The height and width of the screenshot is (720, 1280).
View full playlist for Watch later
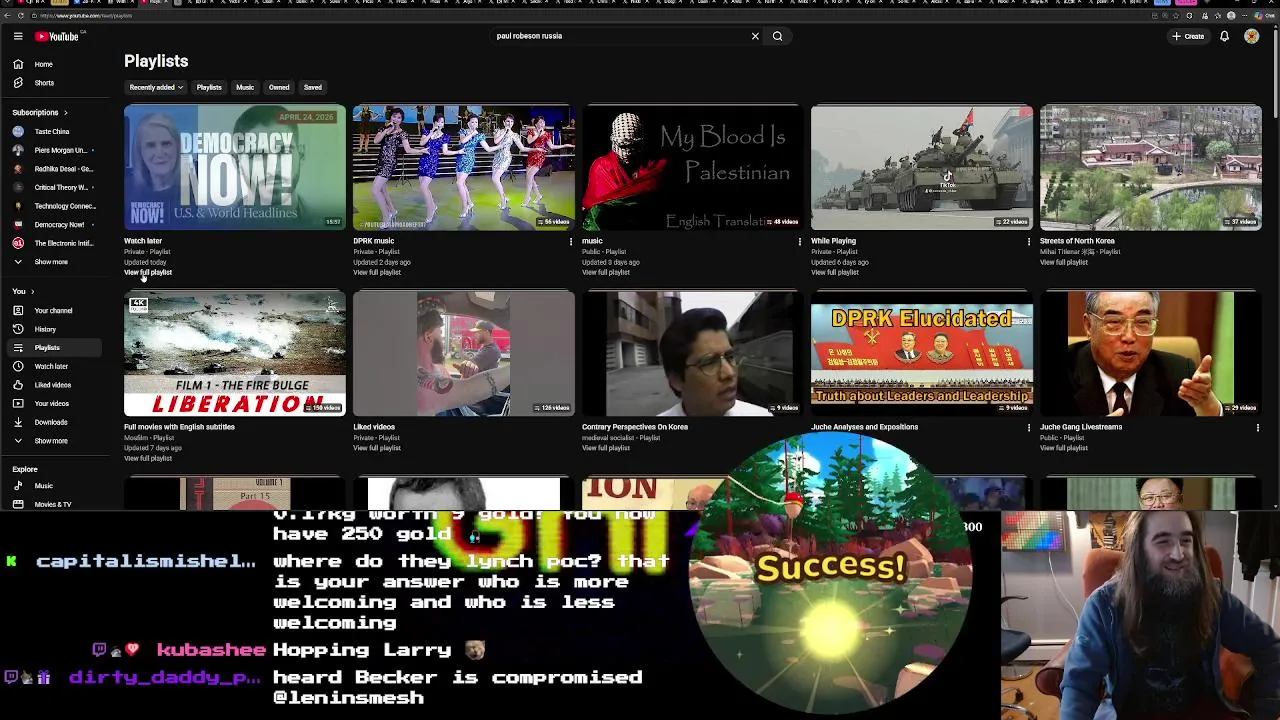click(x=148, y=272)
